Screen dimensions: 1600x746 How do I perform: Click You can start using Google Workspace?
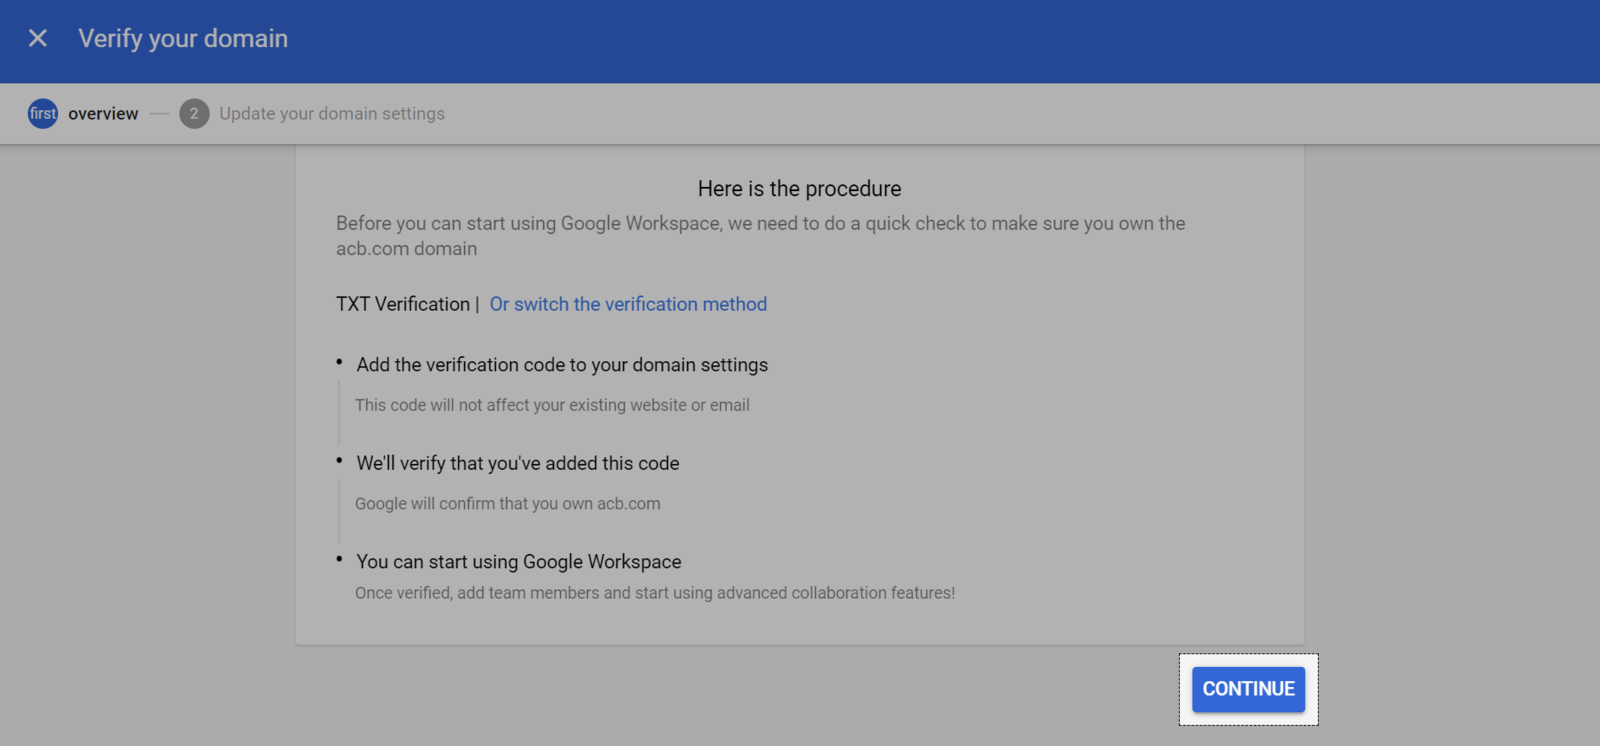[519, 562]
